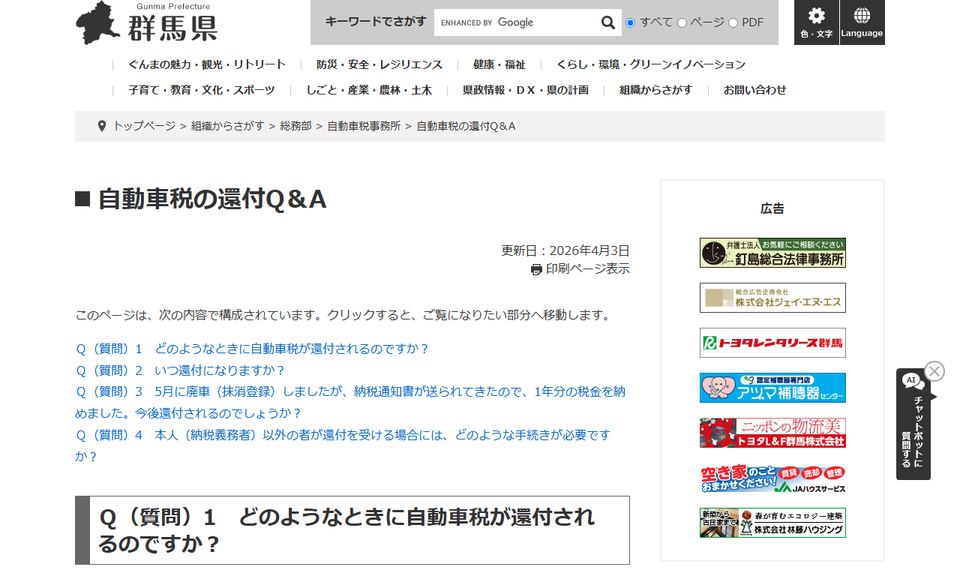
Task: Jump to Q3 5月に廃車 link
Action: point(350,402)
